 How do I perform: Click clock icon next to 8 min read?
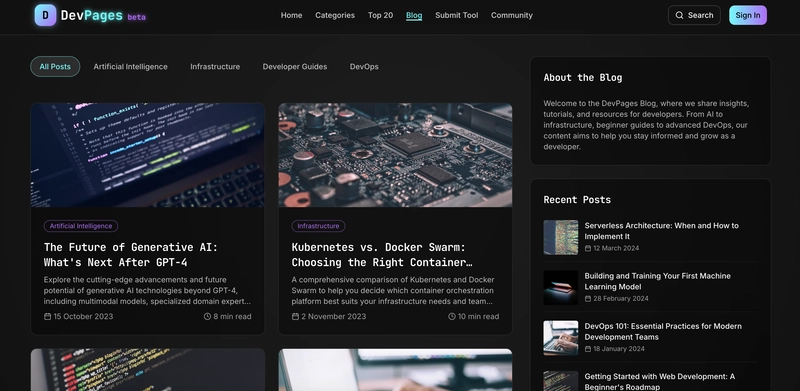(x=207, y=316)
